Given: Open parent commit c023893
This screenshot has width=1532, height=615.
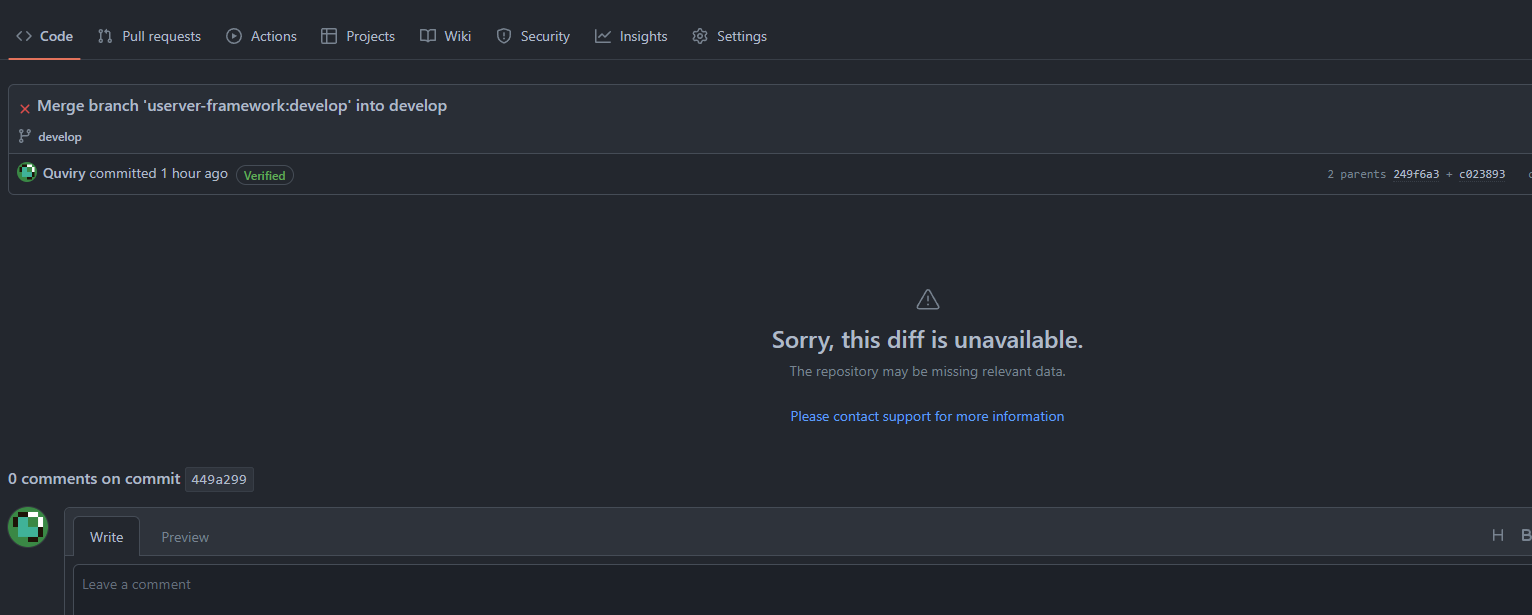Looking at the screenshot, I should click(x=1481, y=173).
